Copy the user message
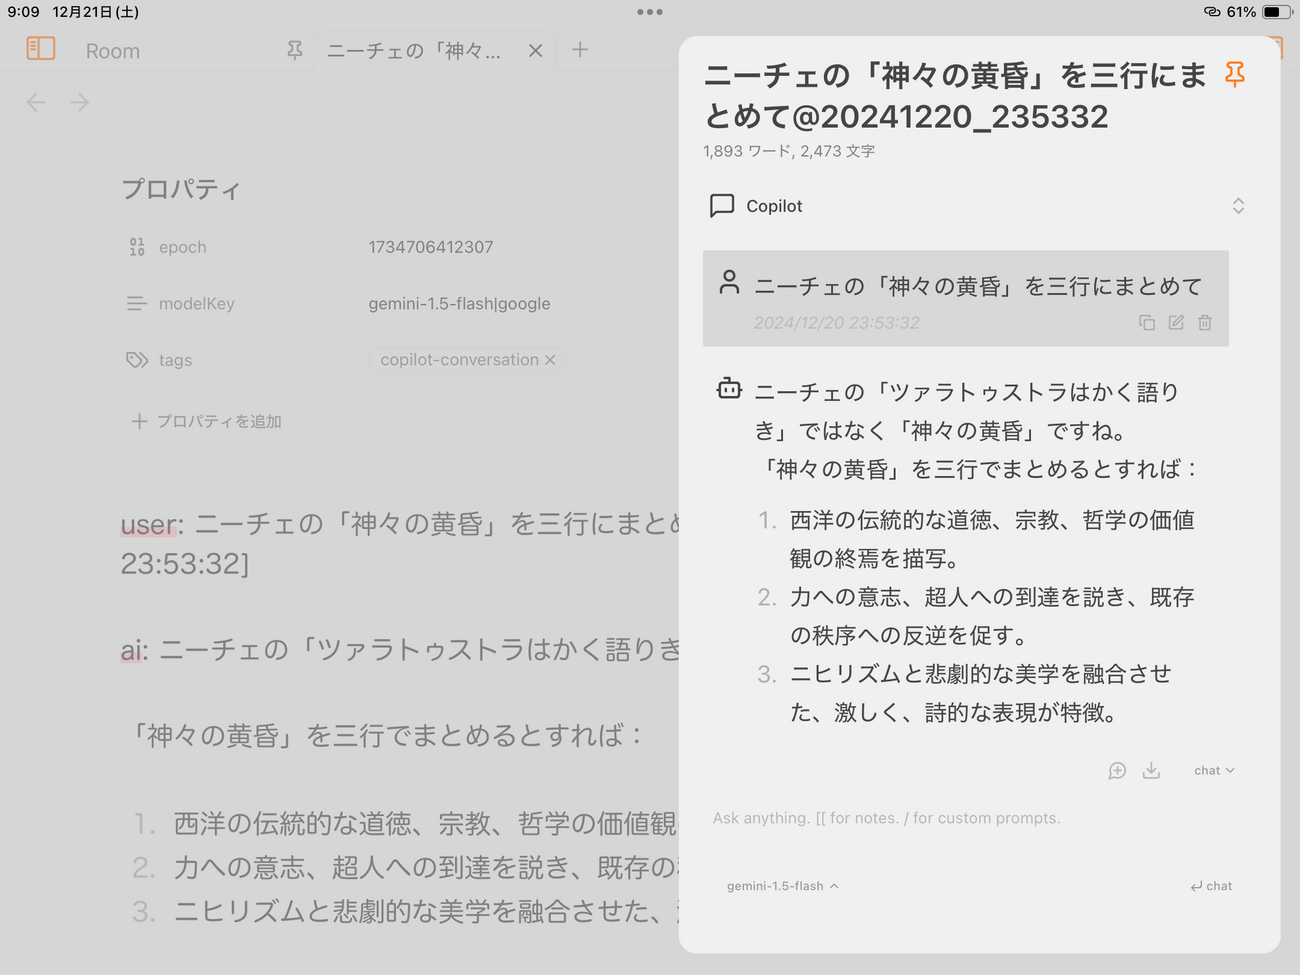Image resolution: width=1300 pixels, height=975 pixels. coord(1147,323)
